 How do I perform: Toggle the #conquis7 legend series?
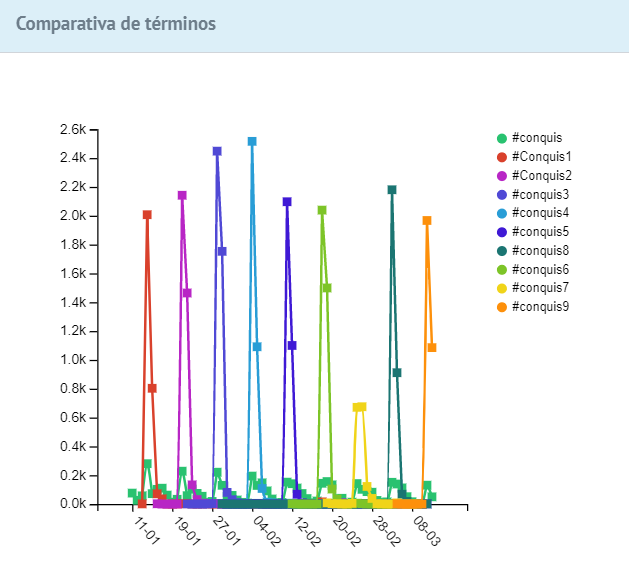[533, 288]
